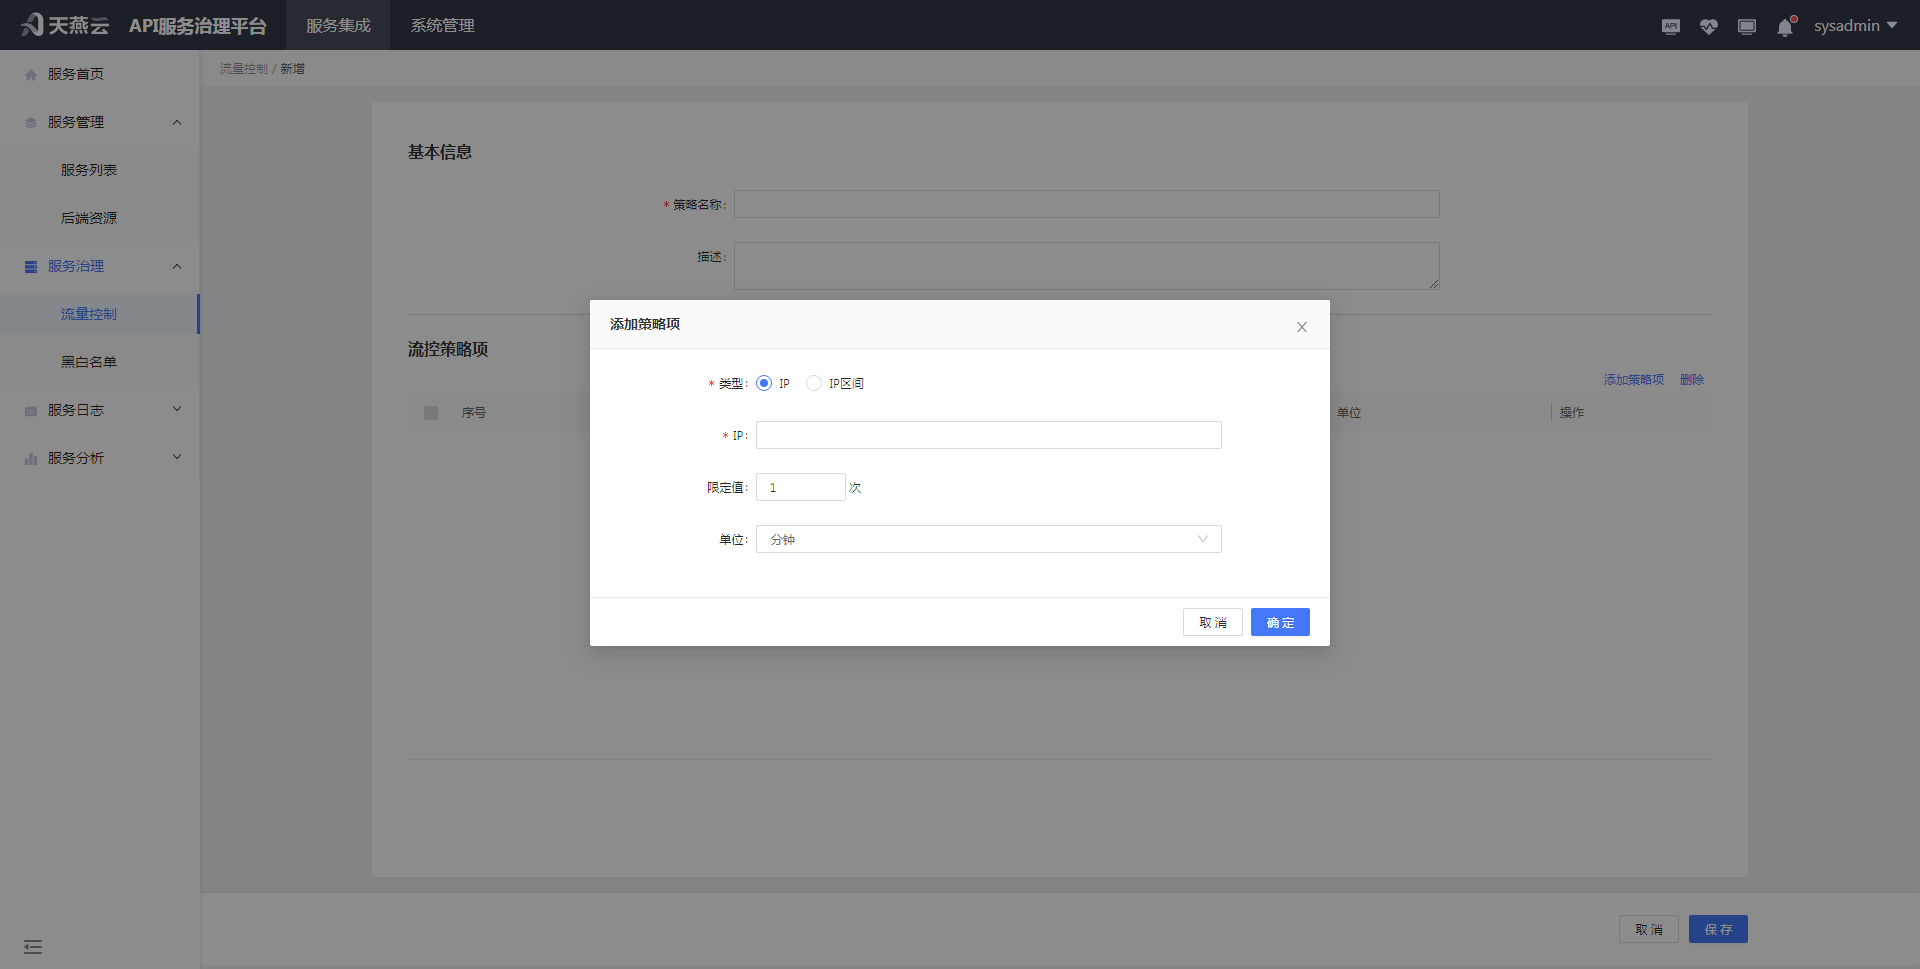Open the 单位 dropdown showing 分钟
The height and width of the screenshot is (969, 1920).
[988, 539]
